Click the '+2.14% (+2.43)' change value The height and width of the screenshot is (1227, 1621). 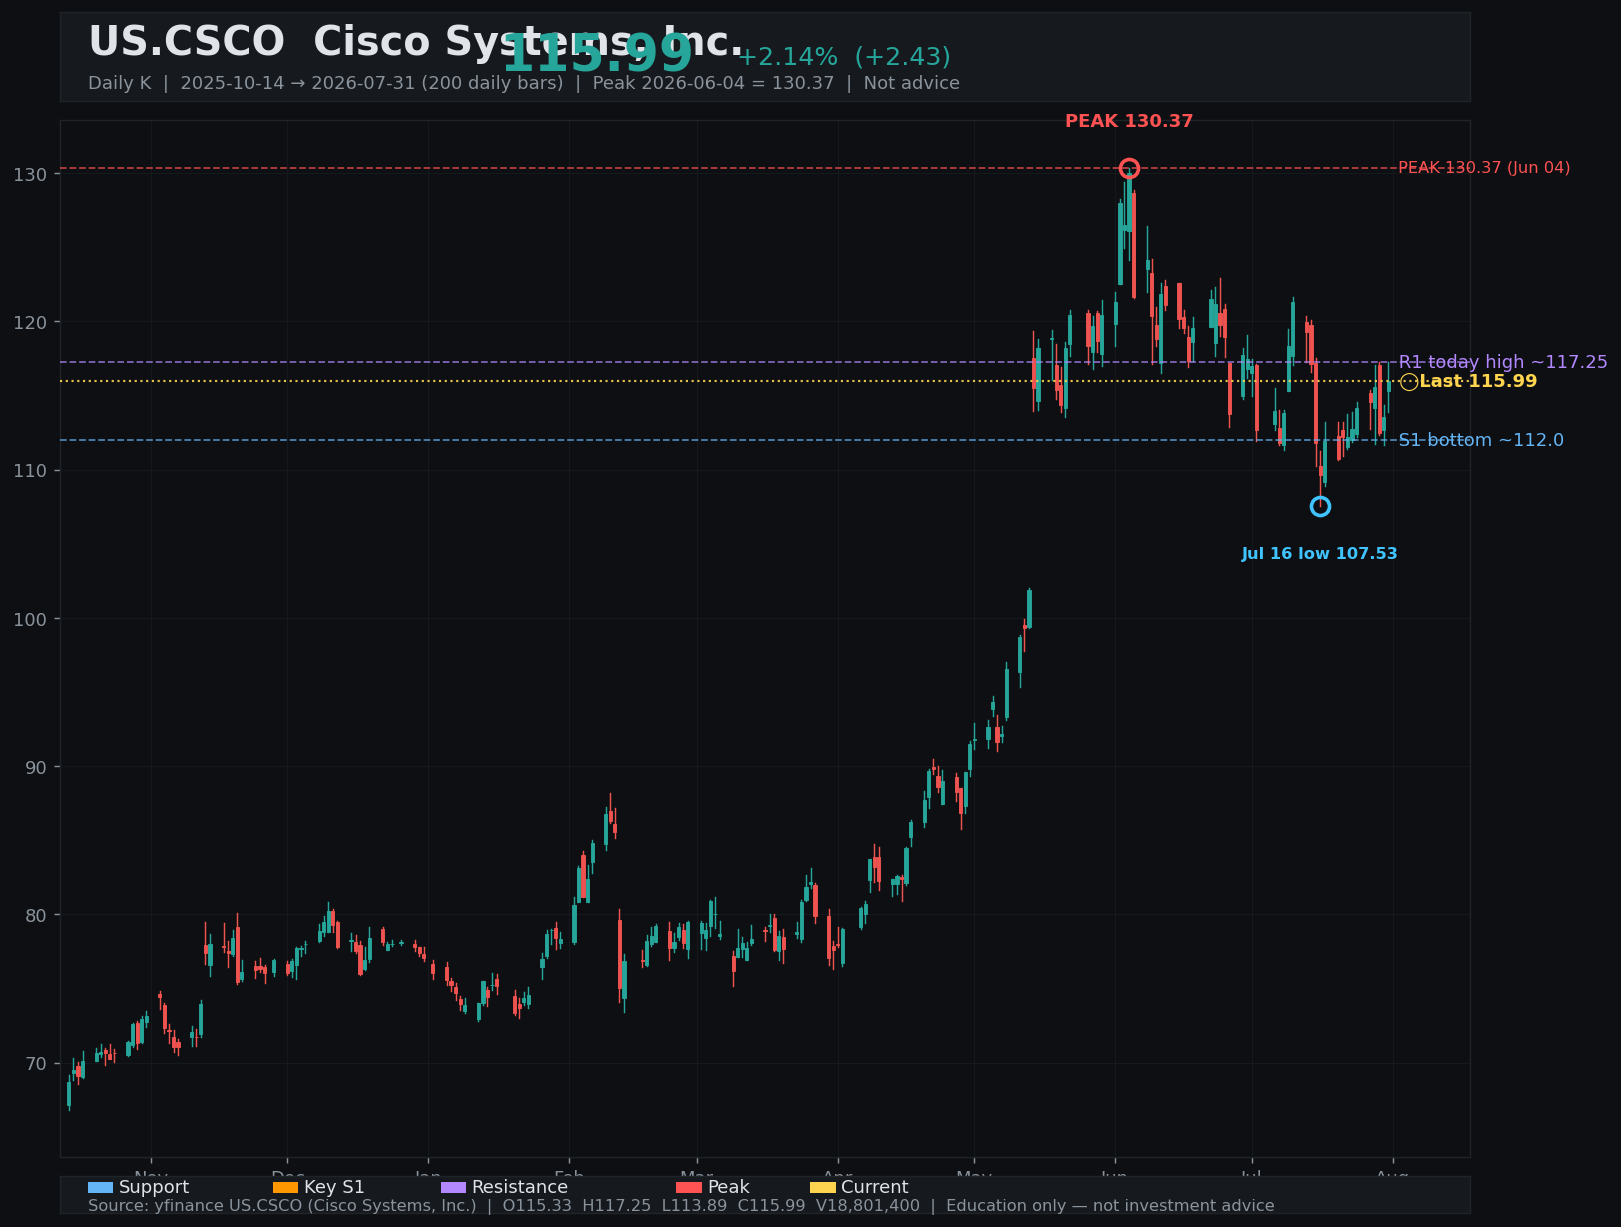[844, 57]
